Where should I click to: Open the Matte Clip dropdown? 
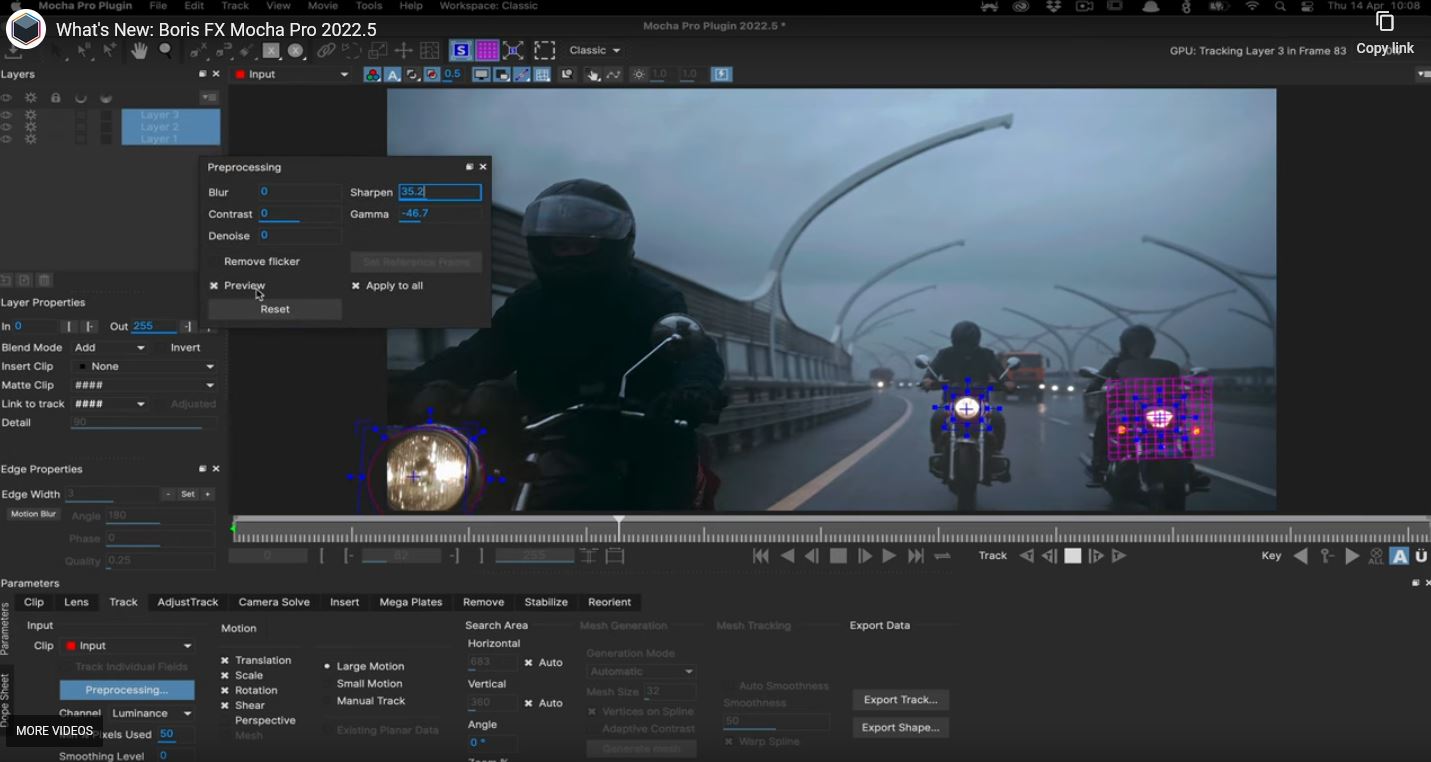(x=145, y=386)
